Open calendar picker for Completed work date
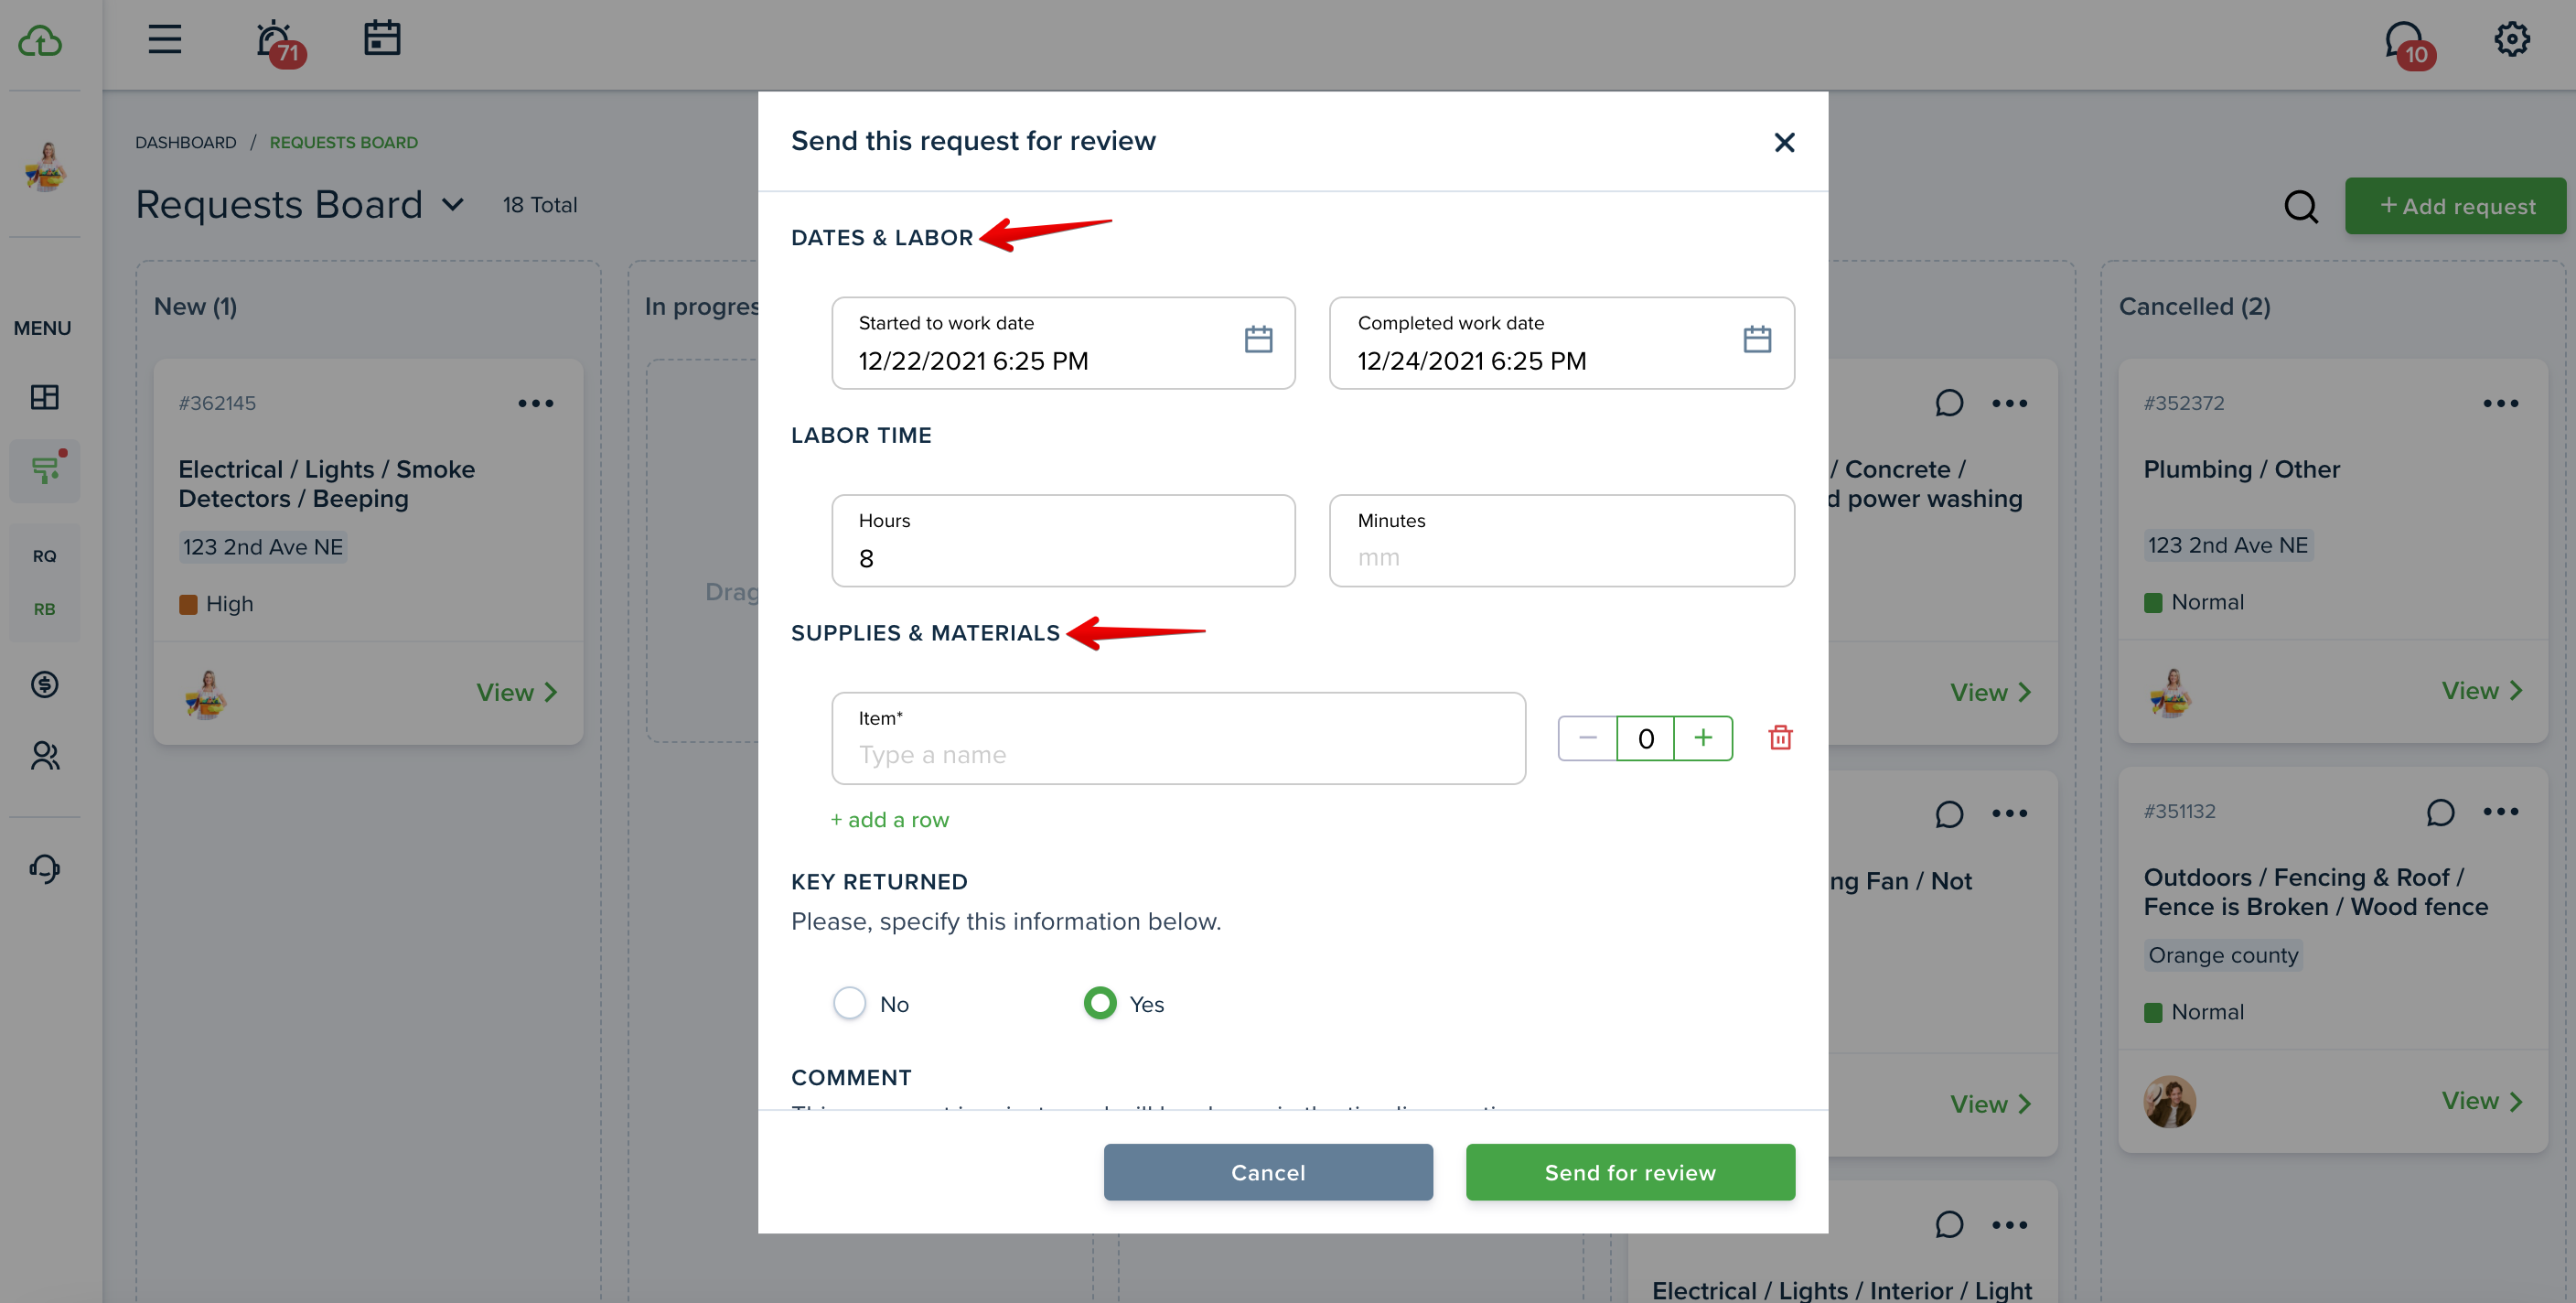This screenshot has height=1303, width=2576. [x=1757, y=340]
